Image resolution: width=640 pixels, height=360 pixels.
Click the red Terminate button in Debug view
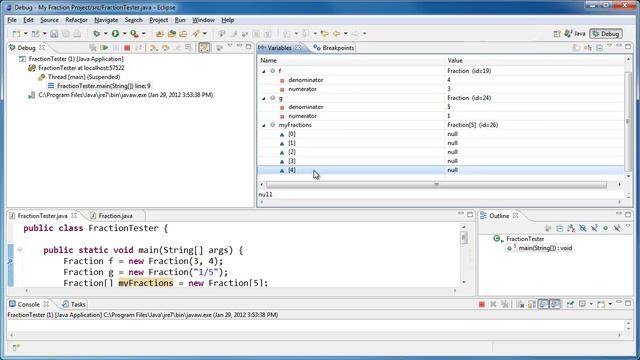click(x=127, y=48)
